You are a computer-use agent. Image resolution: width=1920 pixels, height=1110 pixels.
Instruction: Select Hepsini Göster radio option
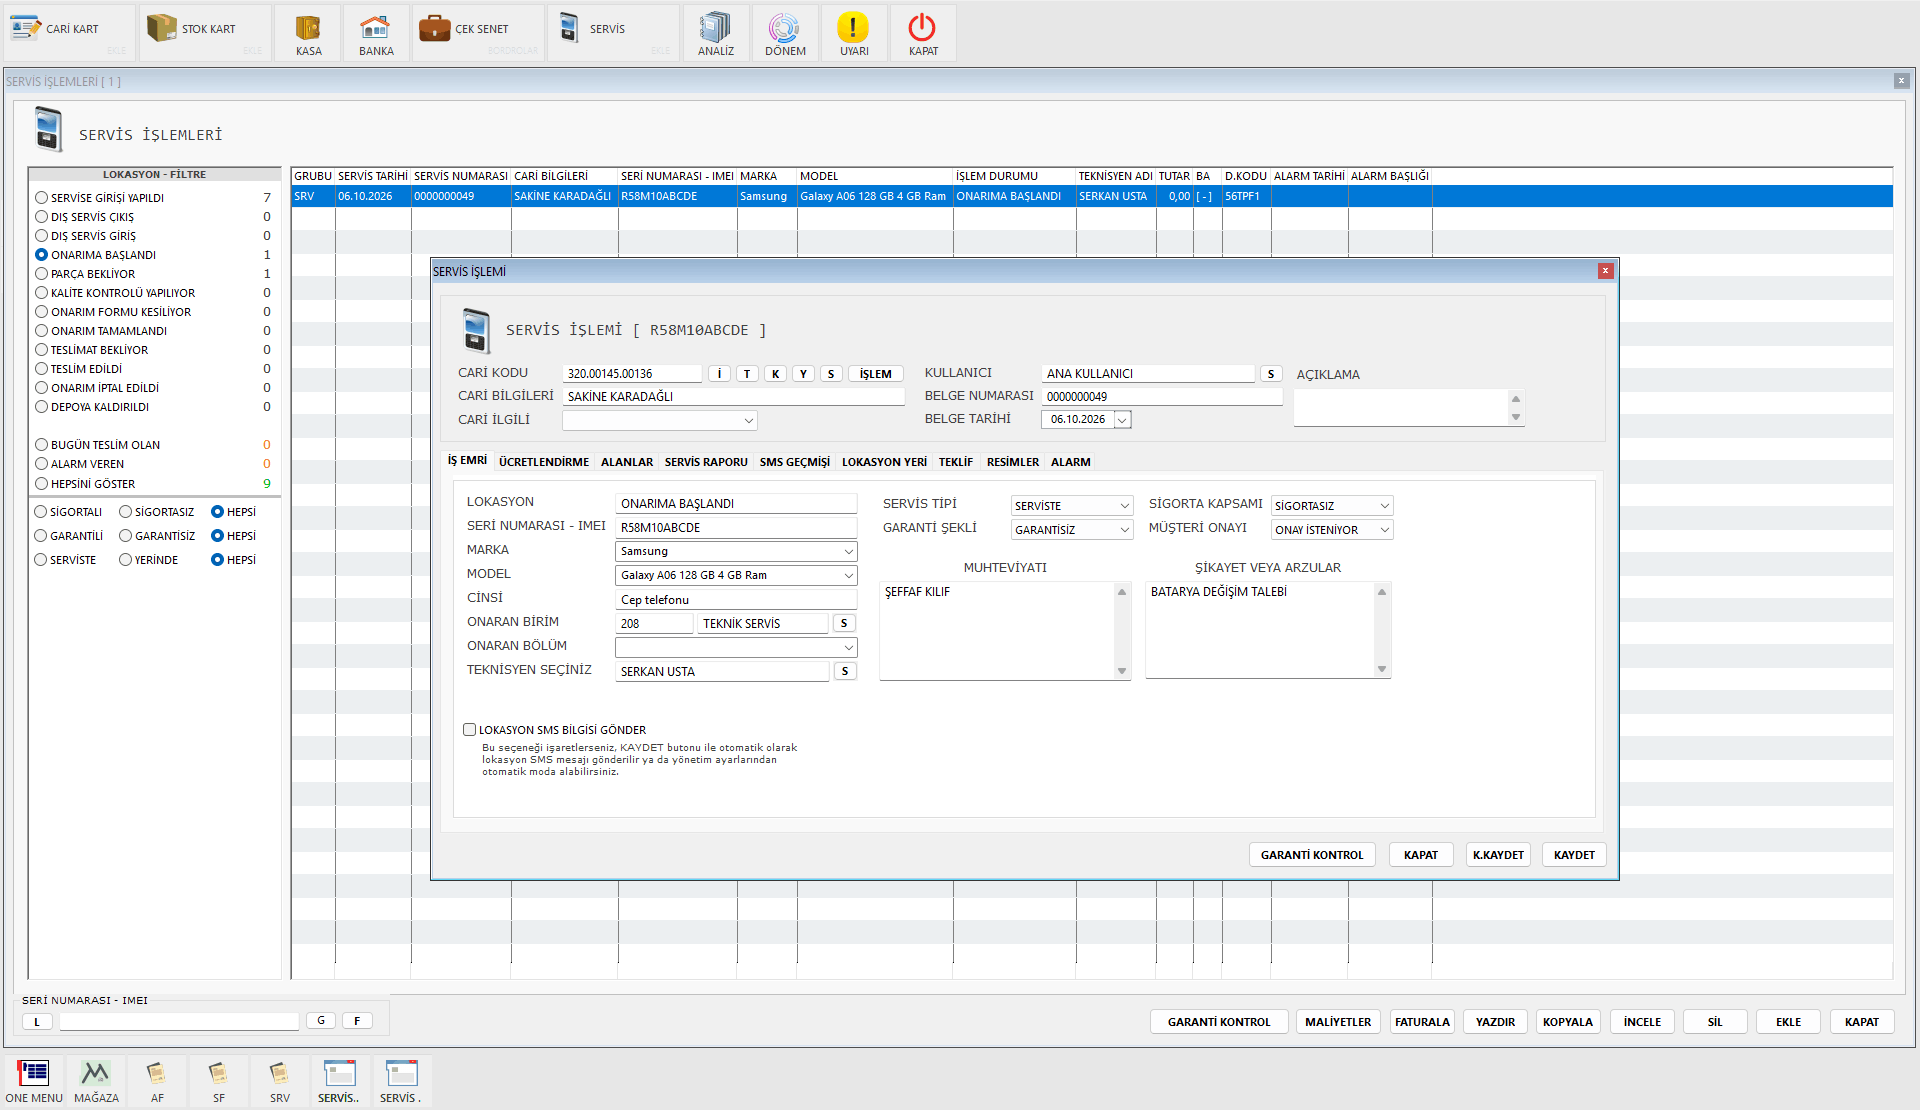pos(42,484)
